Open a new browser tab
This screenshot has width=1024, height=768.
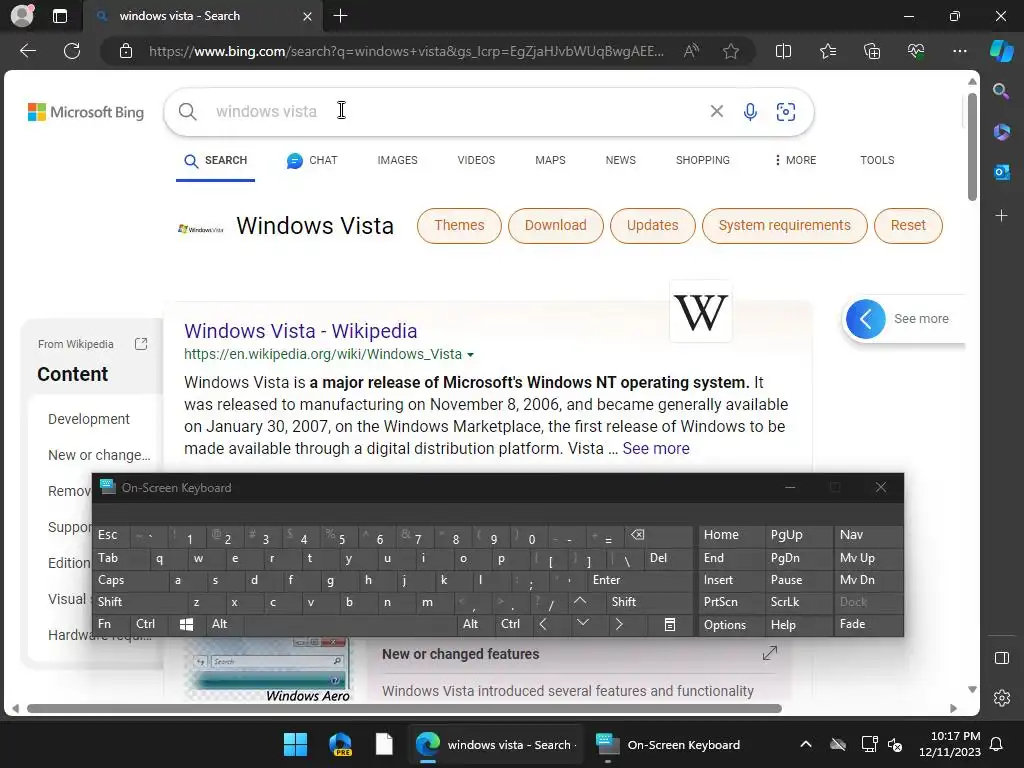click(340, 16)
